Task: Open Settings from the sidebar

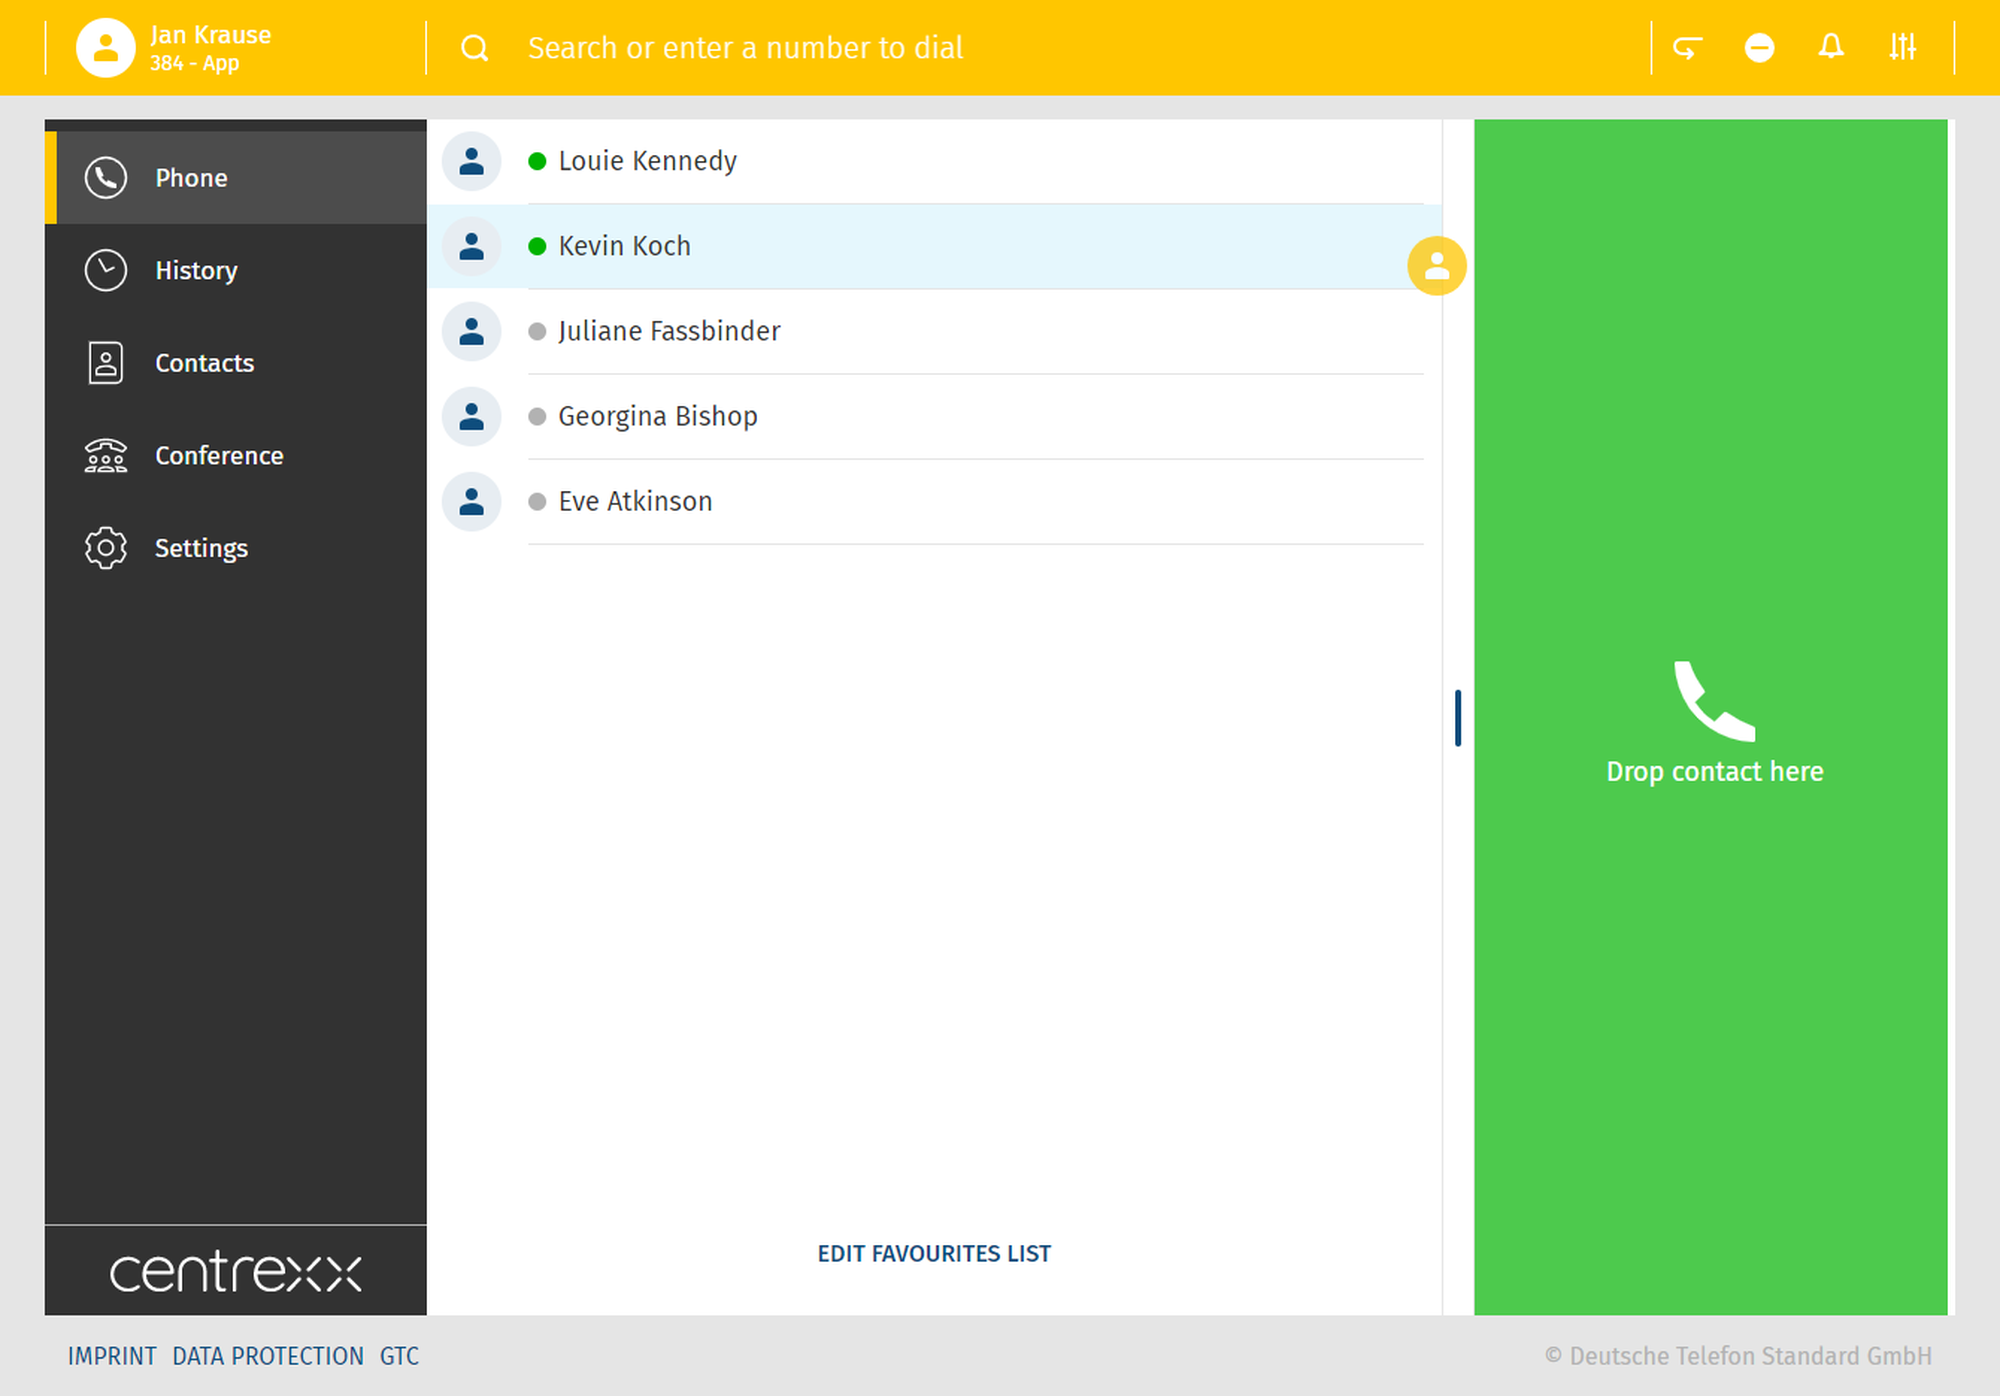Action: (201, 548)
